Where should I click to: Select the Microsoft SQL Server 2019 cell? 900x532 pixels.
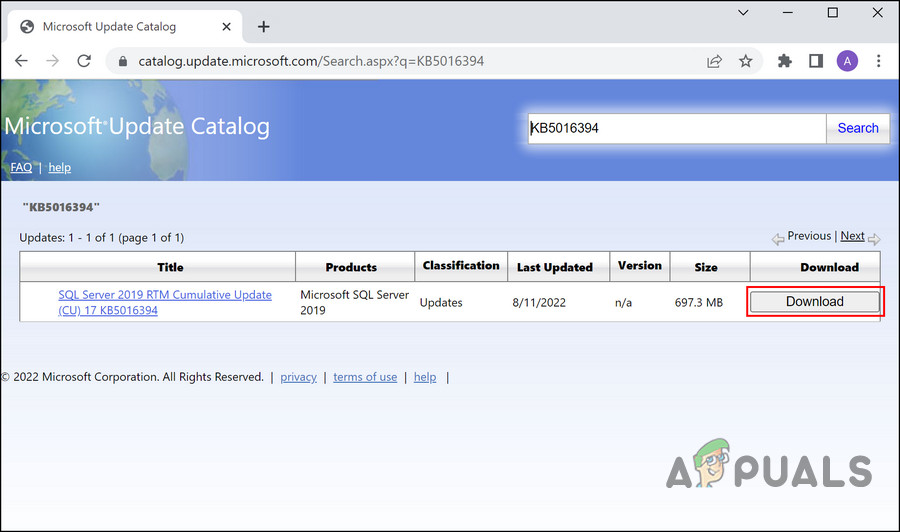click(355, 302)
